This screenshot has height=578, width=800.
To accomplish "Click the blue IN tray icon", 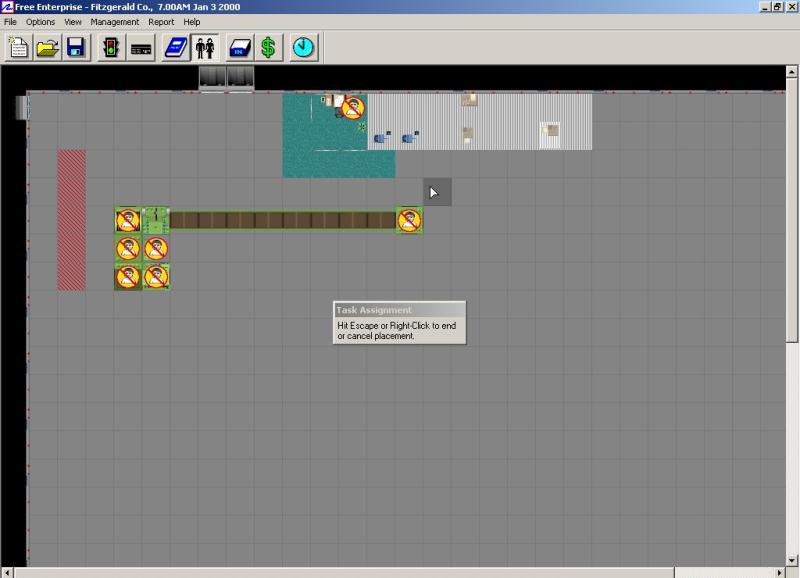I will (240, 47).
